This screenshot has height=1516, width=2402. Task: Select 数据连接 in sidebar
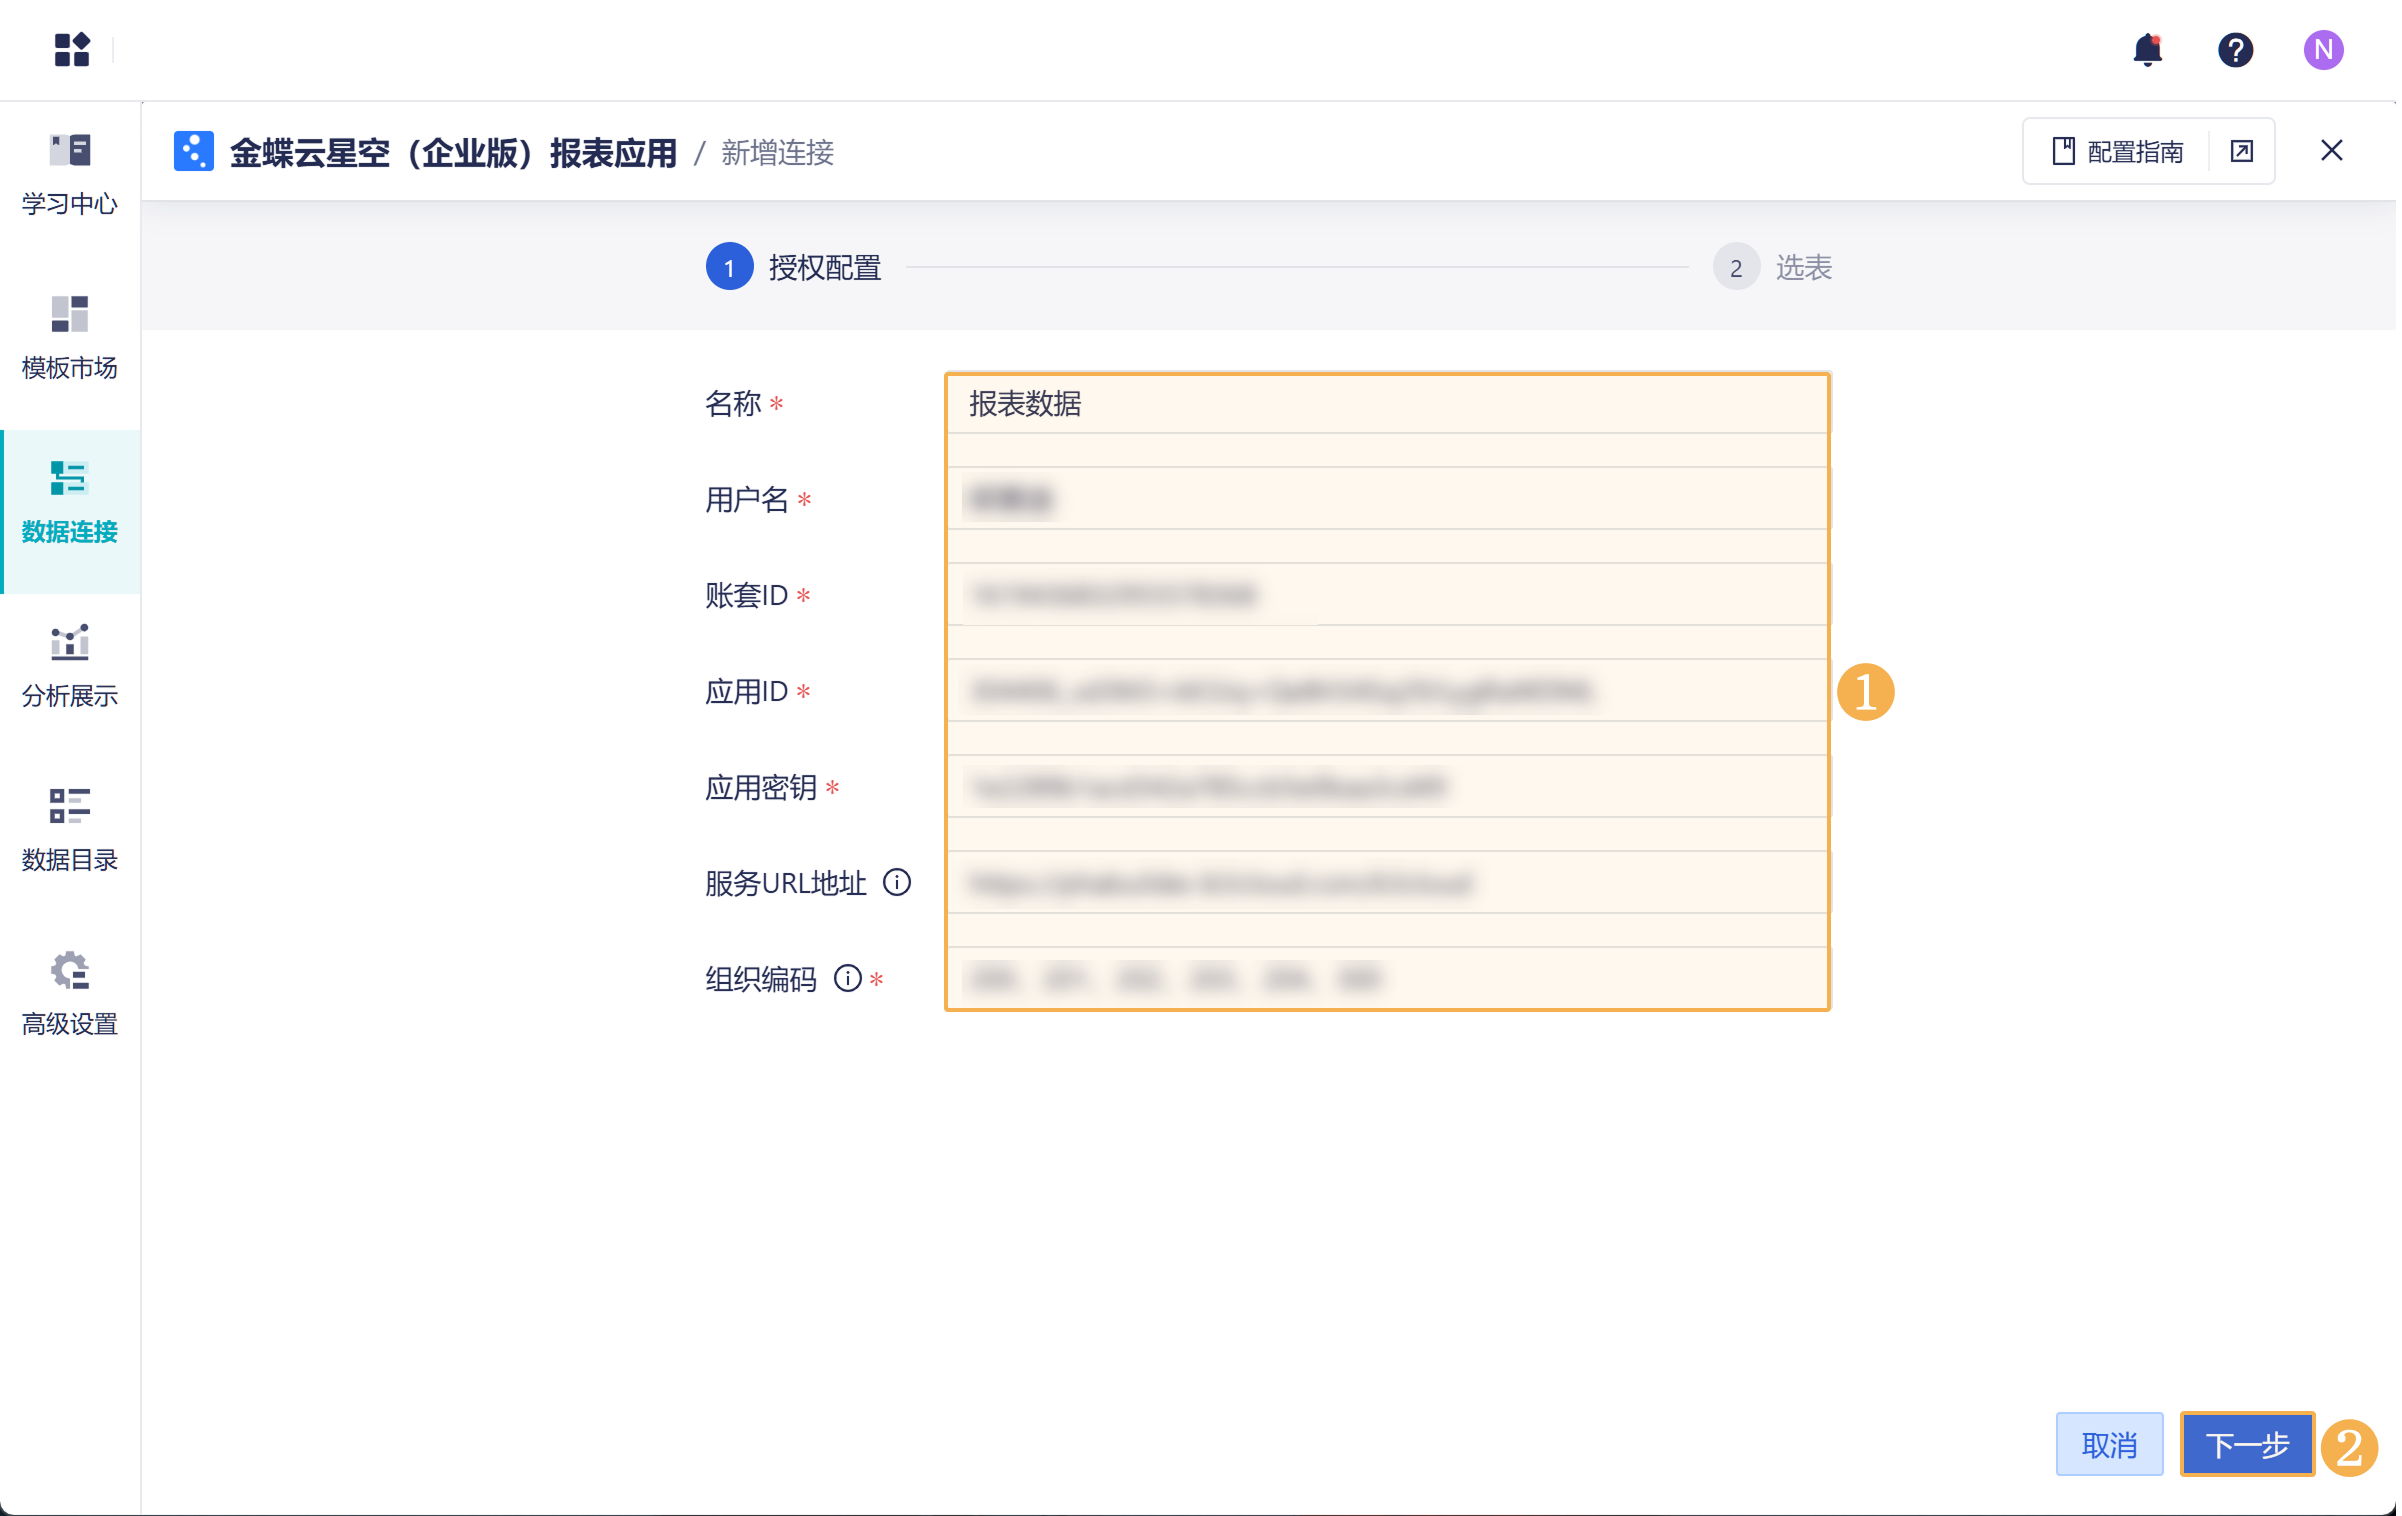(70, 510)
